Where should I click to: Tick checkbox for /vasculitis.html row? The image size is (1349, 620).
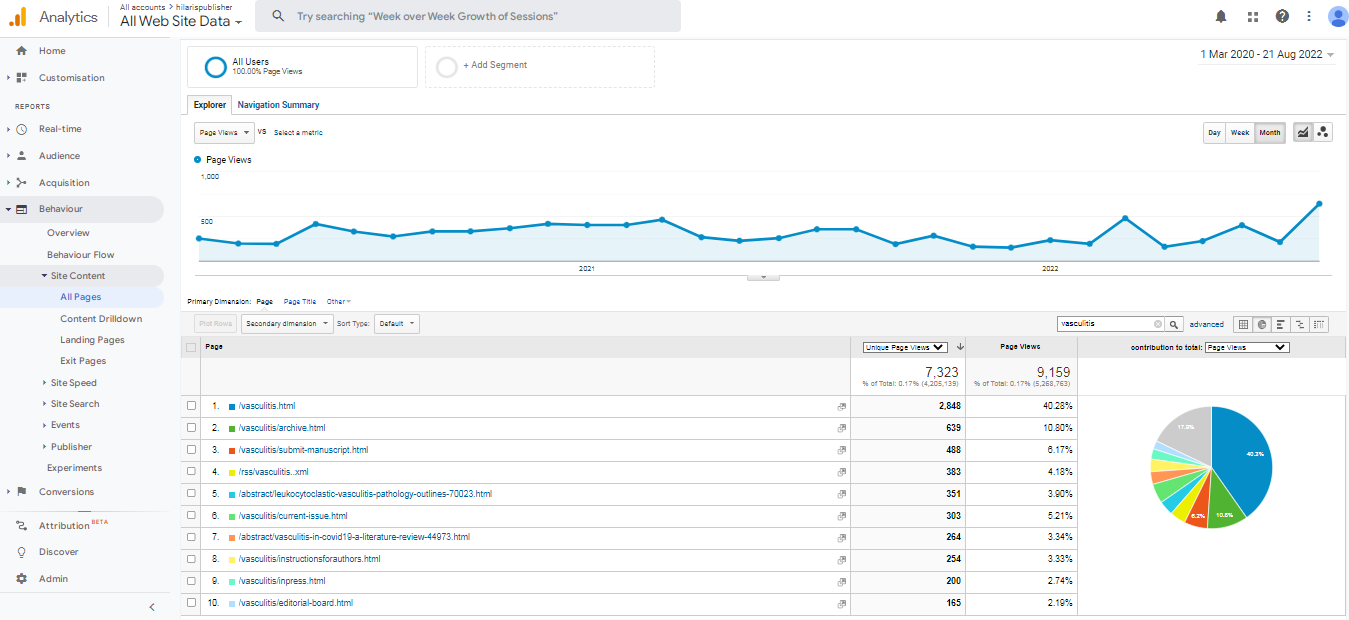191,406
